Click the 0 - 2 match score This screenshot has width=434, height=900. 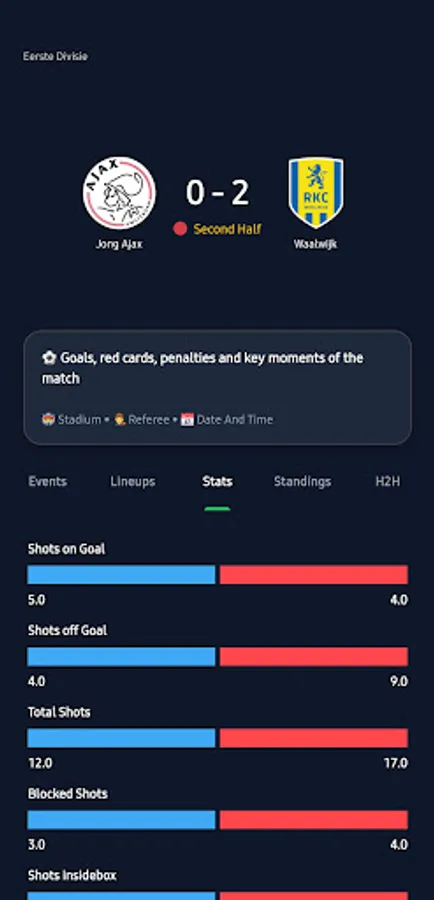tap(218, 192)
